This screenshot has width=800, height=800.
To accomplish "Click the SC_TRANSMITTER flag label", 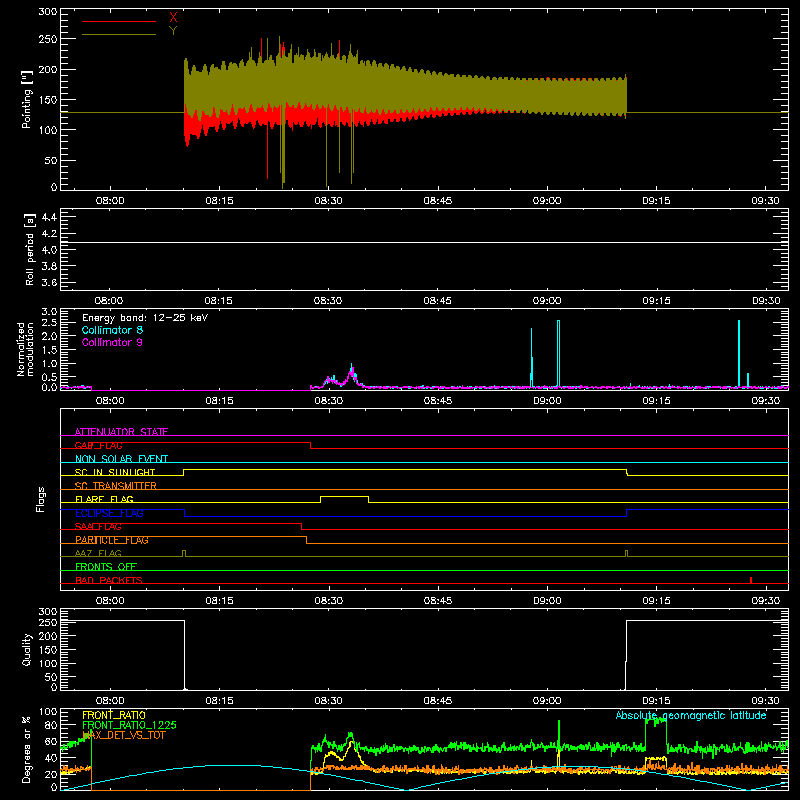I will coord(116,486).
